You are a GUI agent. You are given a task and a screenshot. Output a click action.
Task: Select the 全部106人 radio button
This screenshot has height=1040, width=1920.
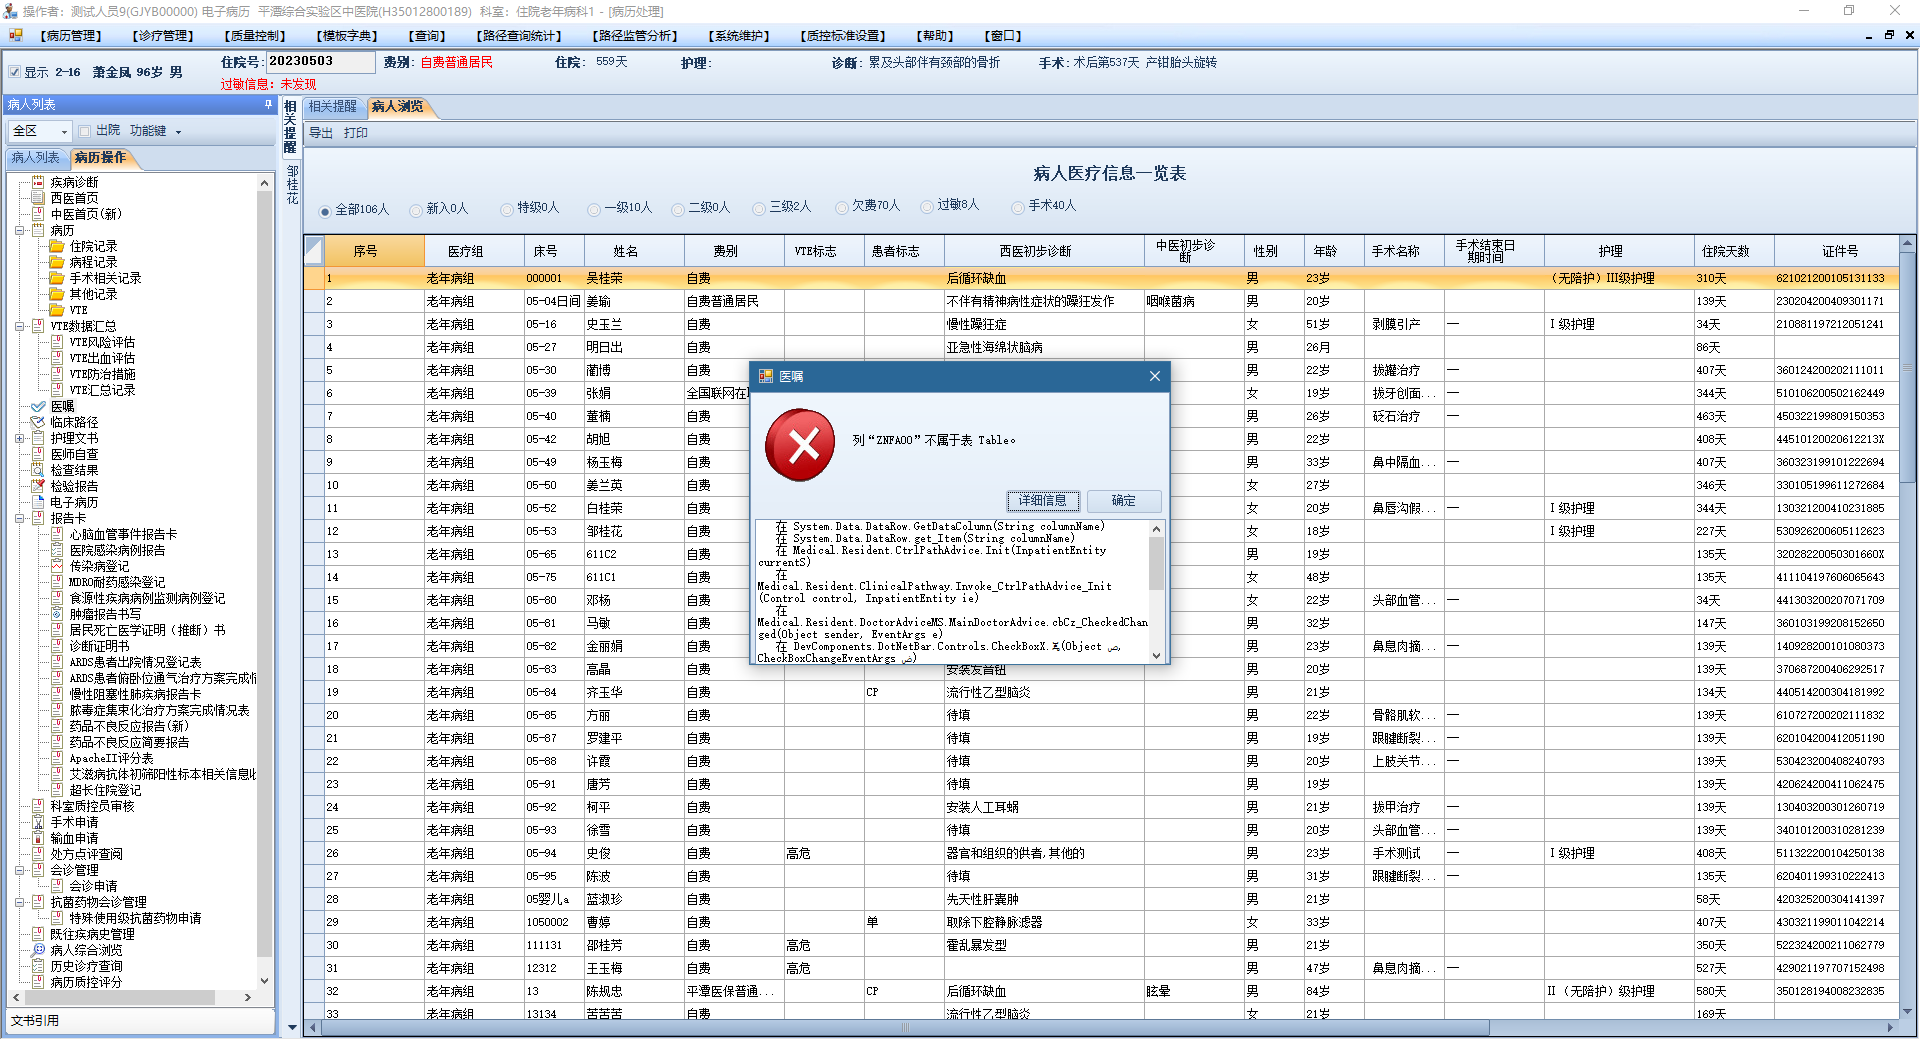click(x=325, y=211)
